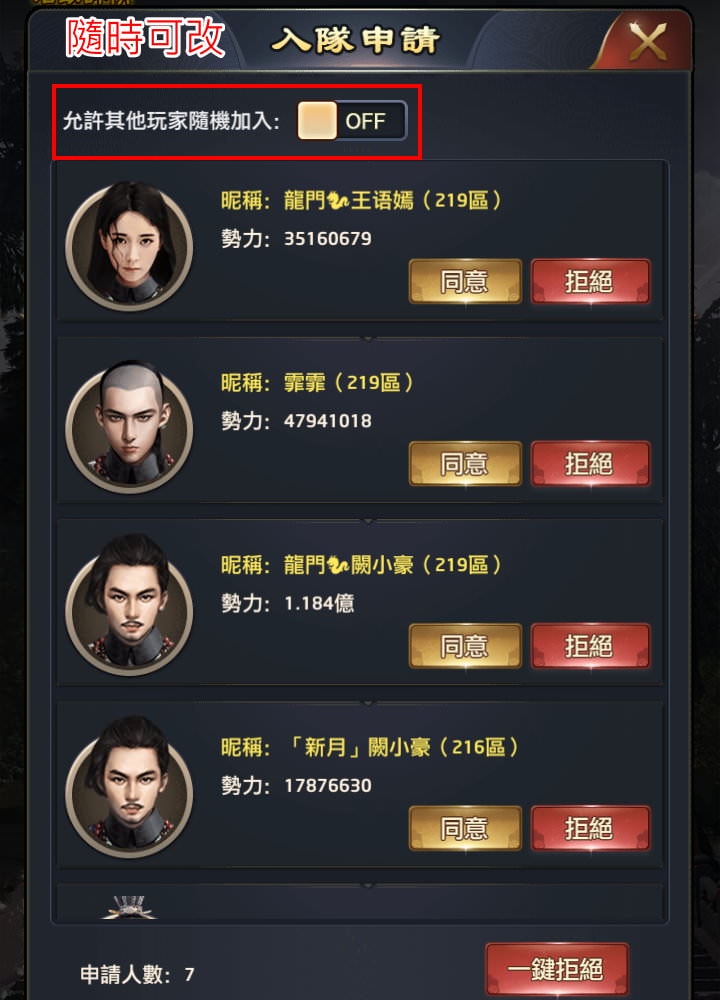720x1000 pixels.
Task: Approve 龍門闕小豪 with 同意 button
Action: pos(465,646)
